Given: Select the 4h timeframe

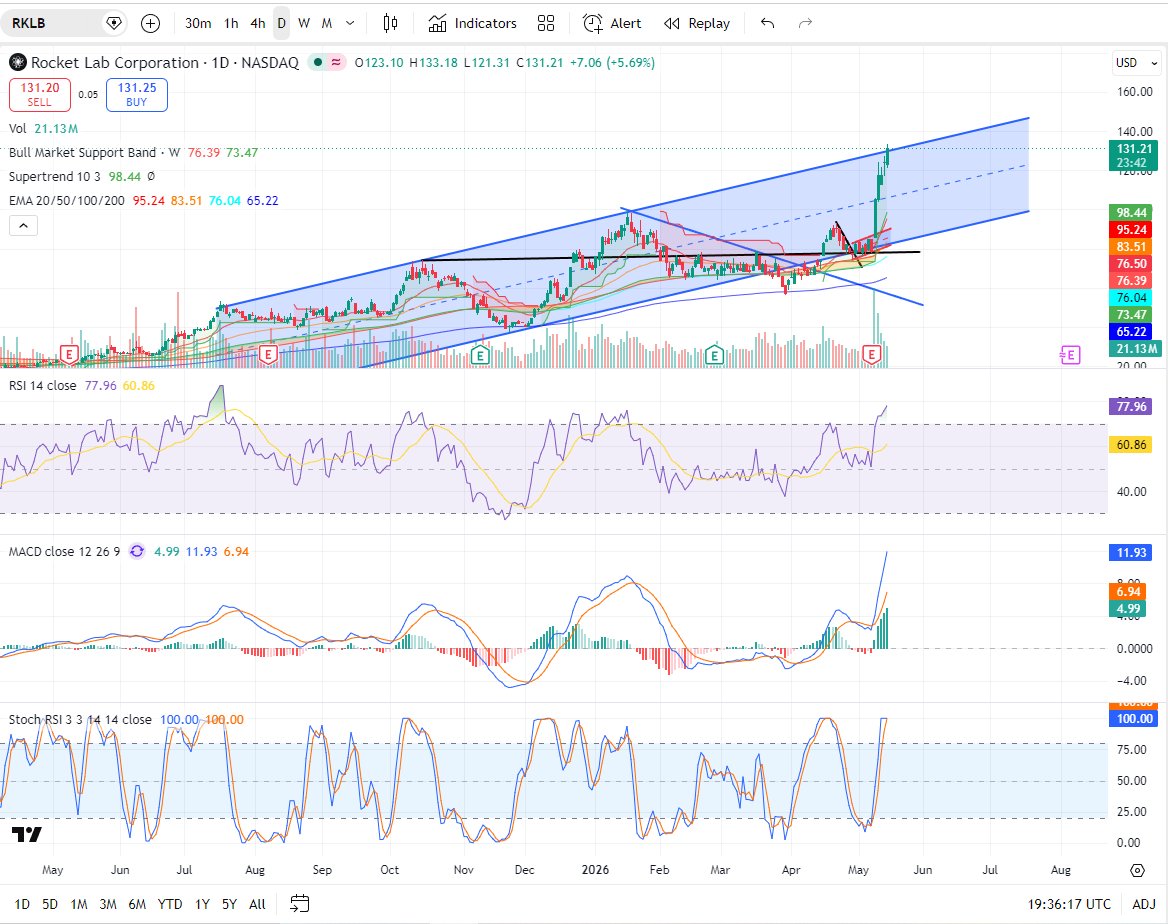Looking at the screenshot, I should click(x=258, y=23).
